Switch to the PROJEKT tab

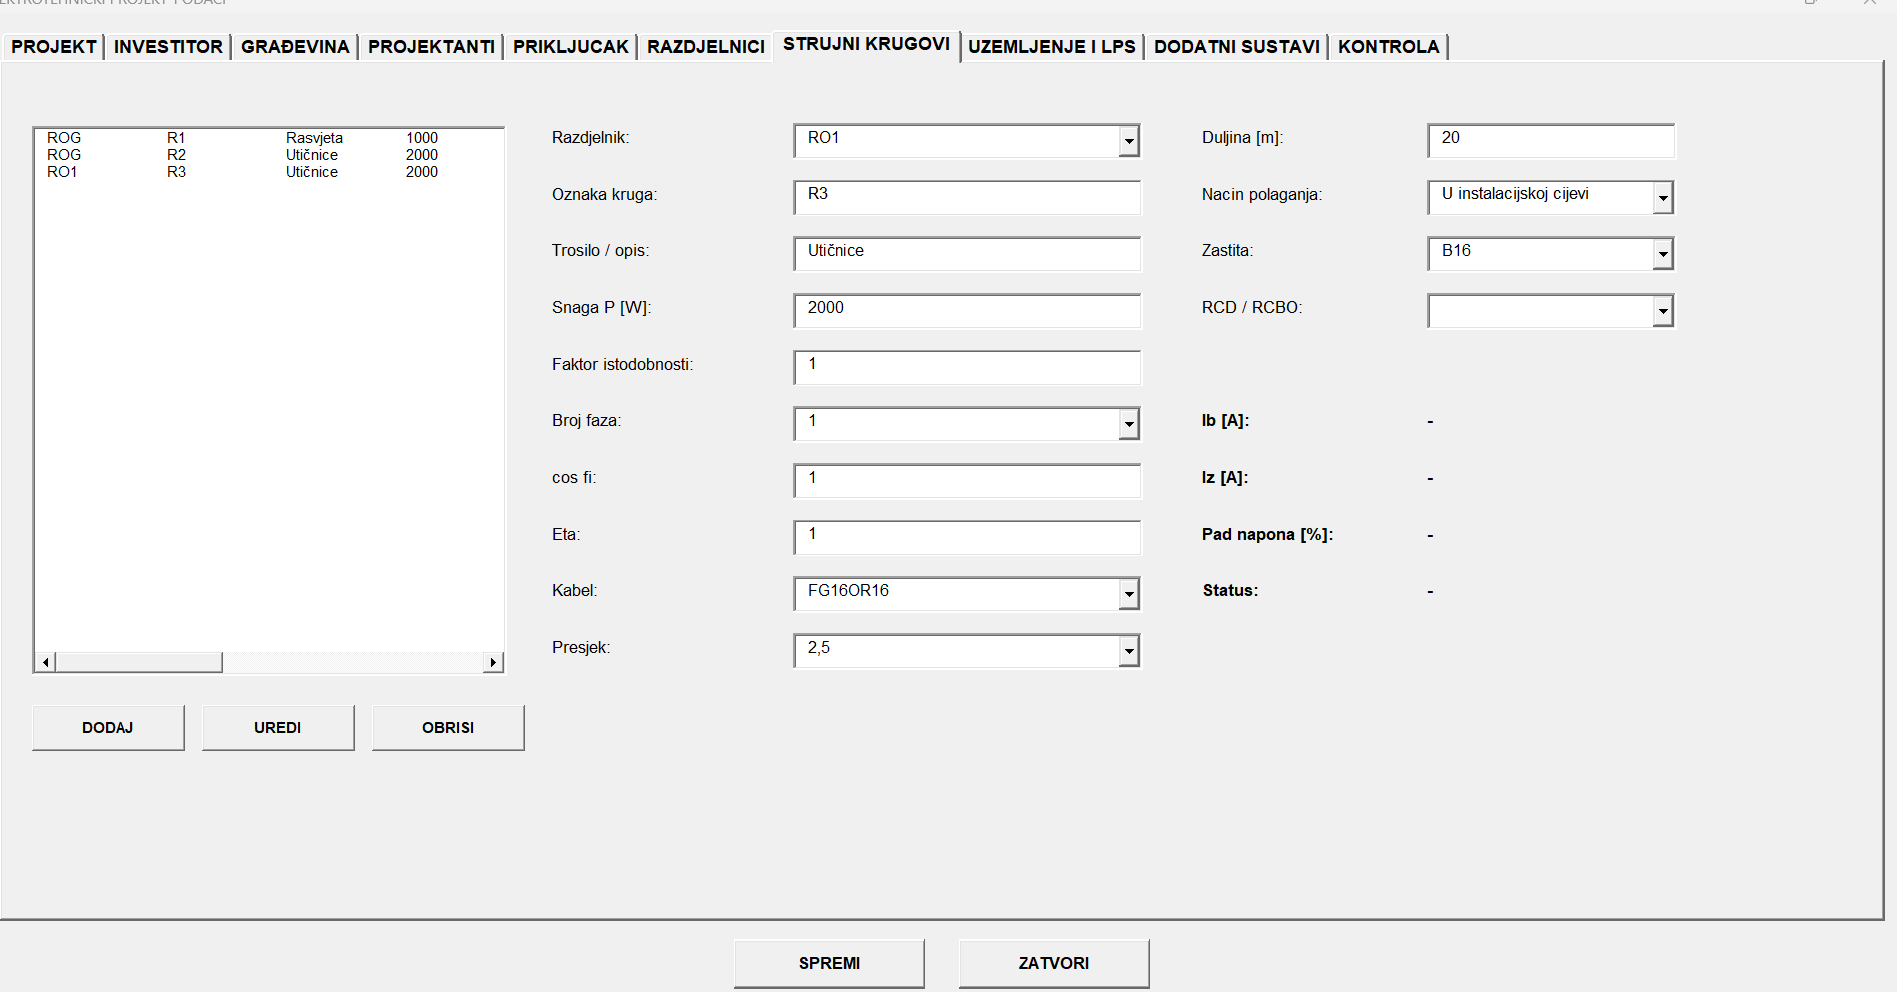[53, 46]
